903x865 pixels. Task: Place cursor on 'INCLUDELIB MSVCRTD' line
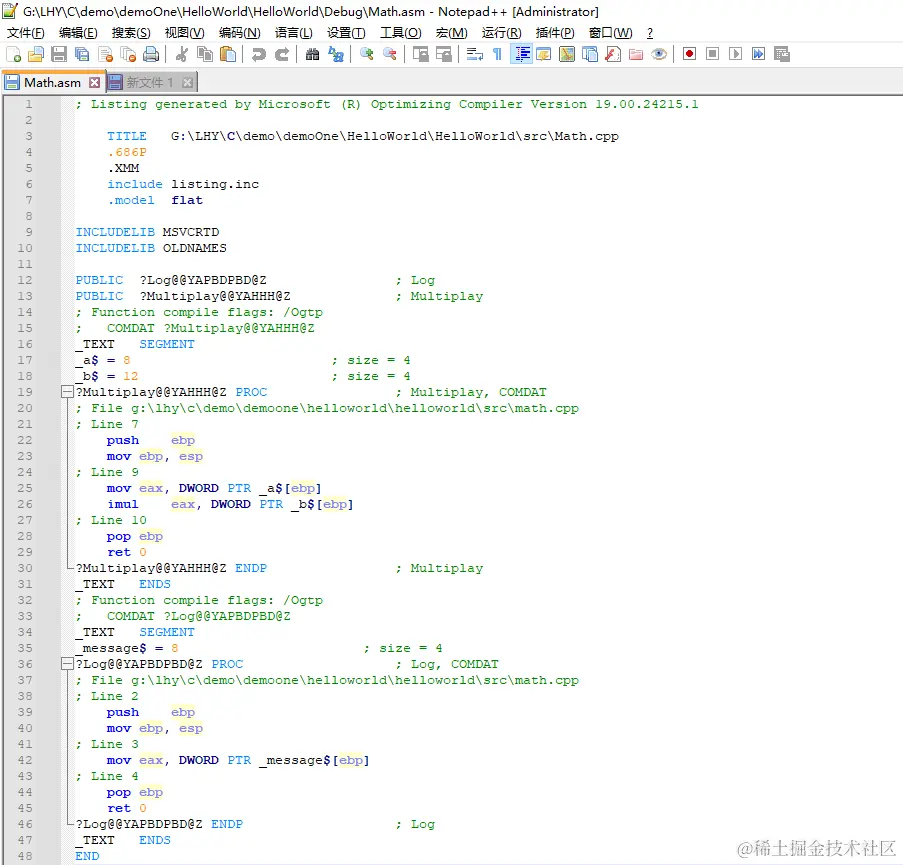point(147,232)
